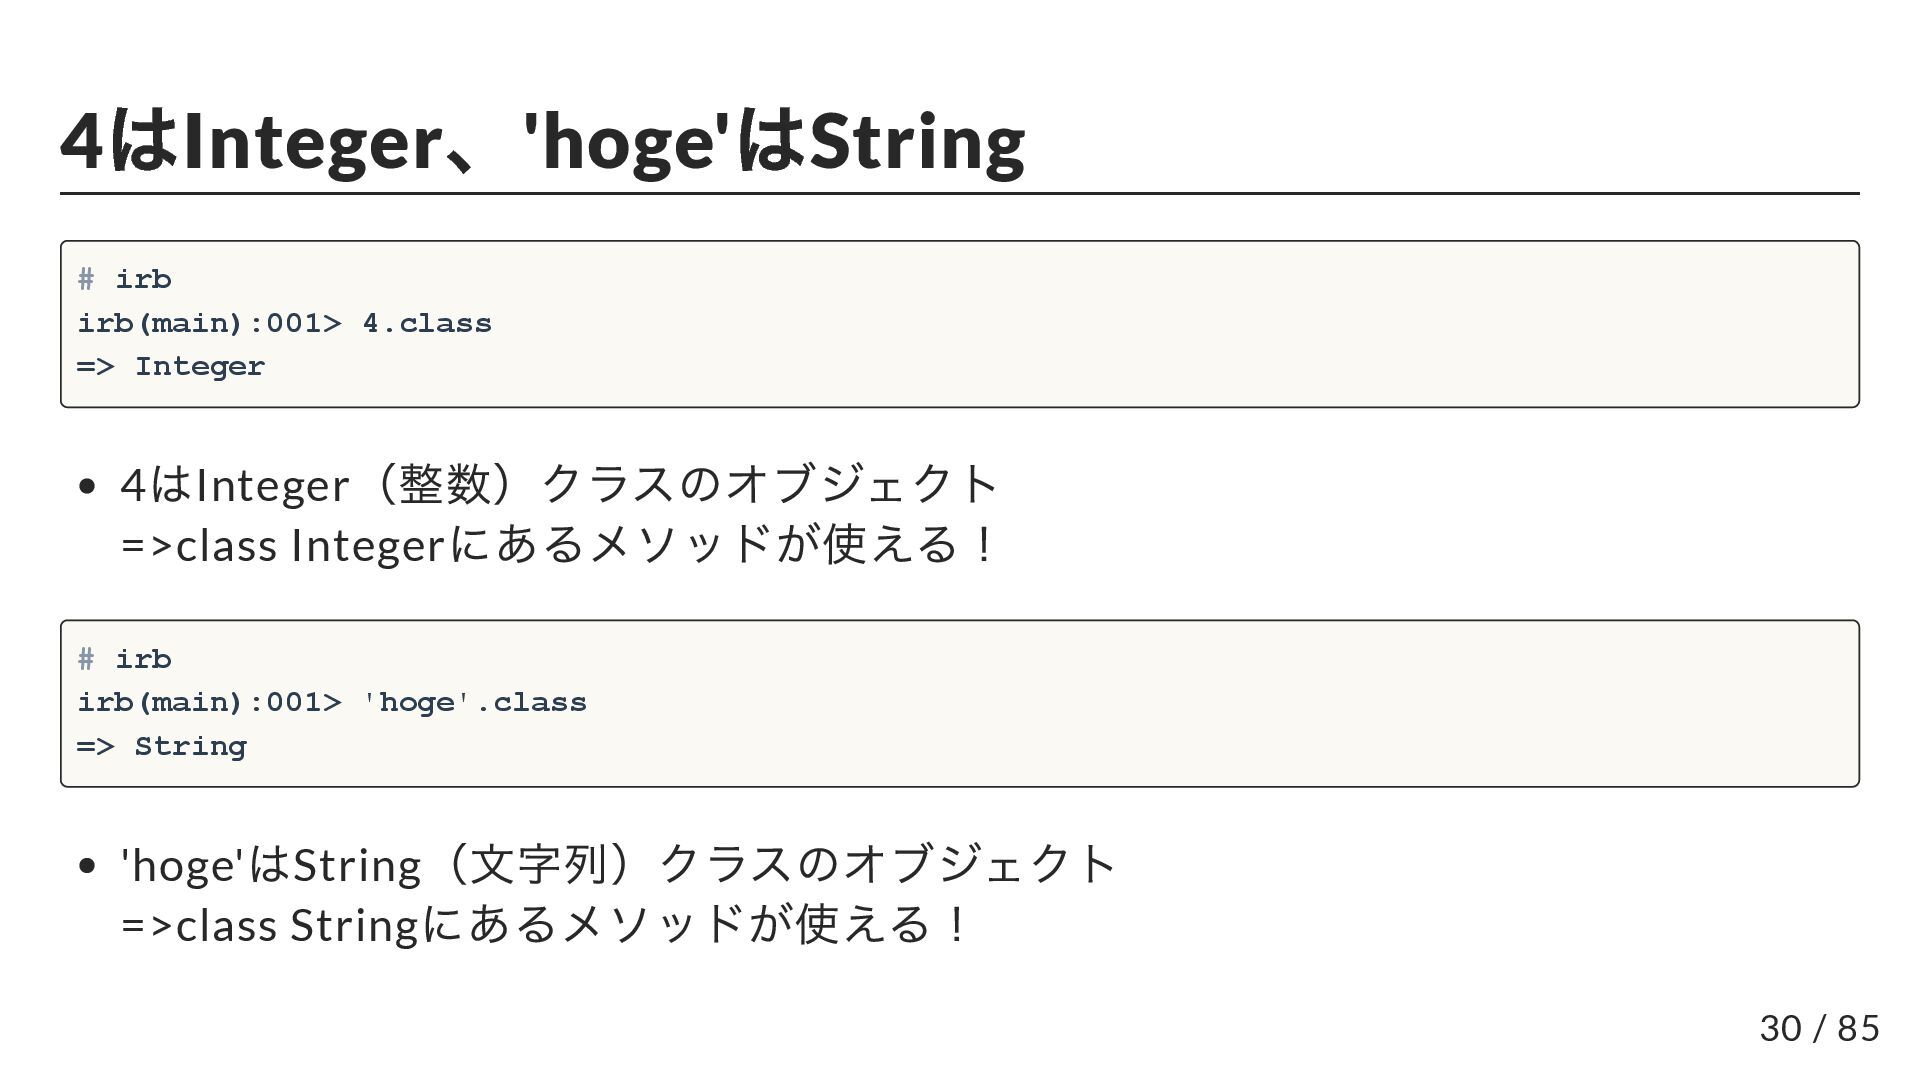The width and height of the screenshot is (1920, 1080).
Task: Click the first bullet point dot
Action: [x=87, y=486]
